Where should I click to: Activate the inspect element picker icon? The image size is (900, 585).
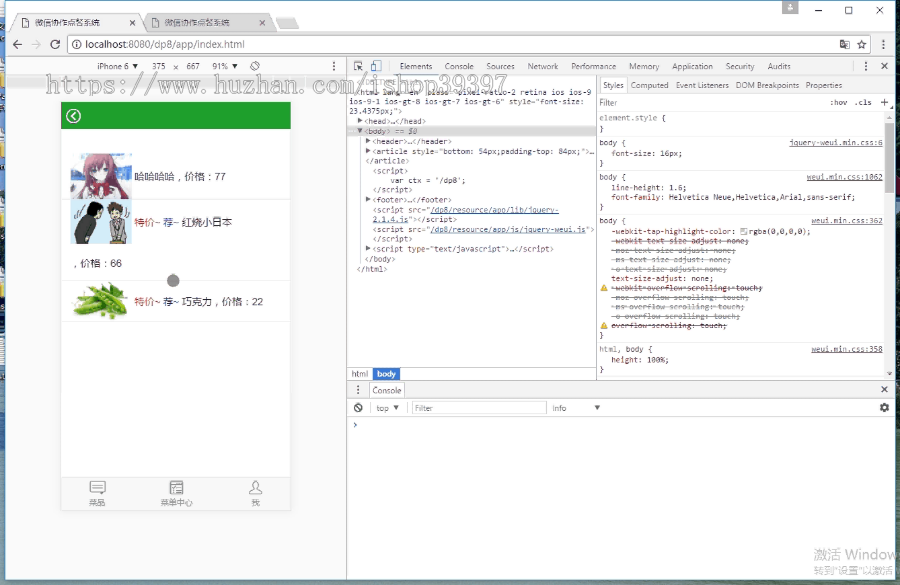click(x=358, y=66)
